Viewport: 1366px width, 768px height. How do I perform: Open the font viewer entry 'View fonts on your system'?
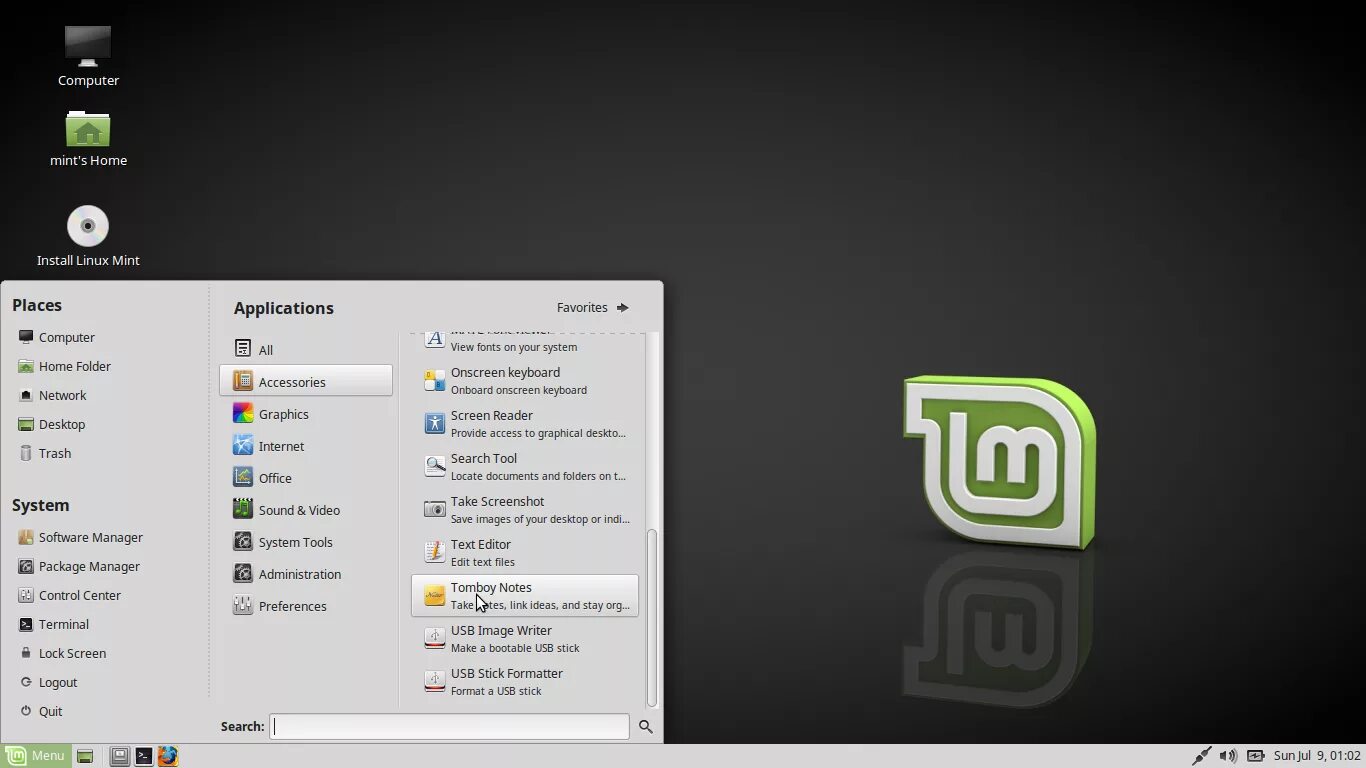(525, 343)
